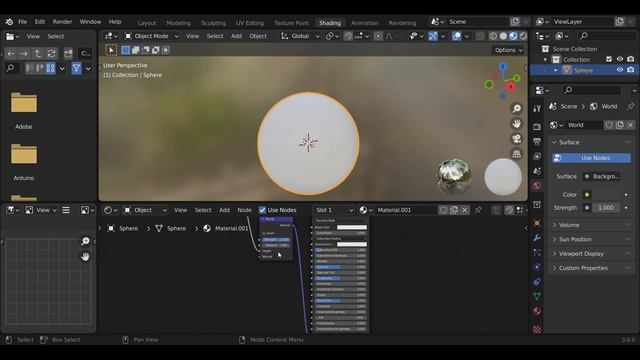Viewport: 640px width, 360px height.
Task: Toggle snapping magnet in viewport header
Action: click(348, 36)
